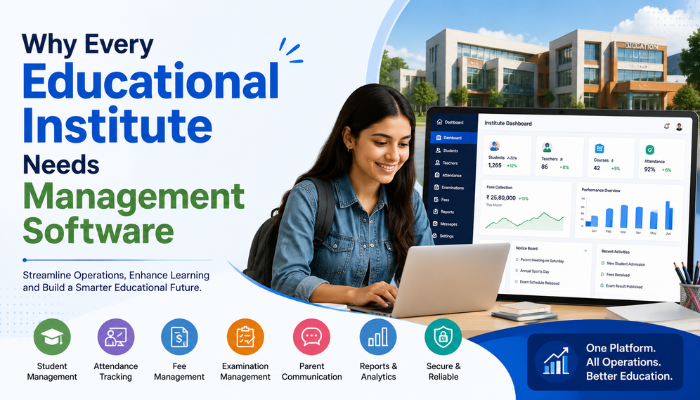Click the growth chart icon beside One Platform
Screen dimensions: 700x400
pyautogui.click(x=556, y=362)
